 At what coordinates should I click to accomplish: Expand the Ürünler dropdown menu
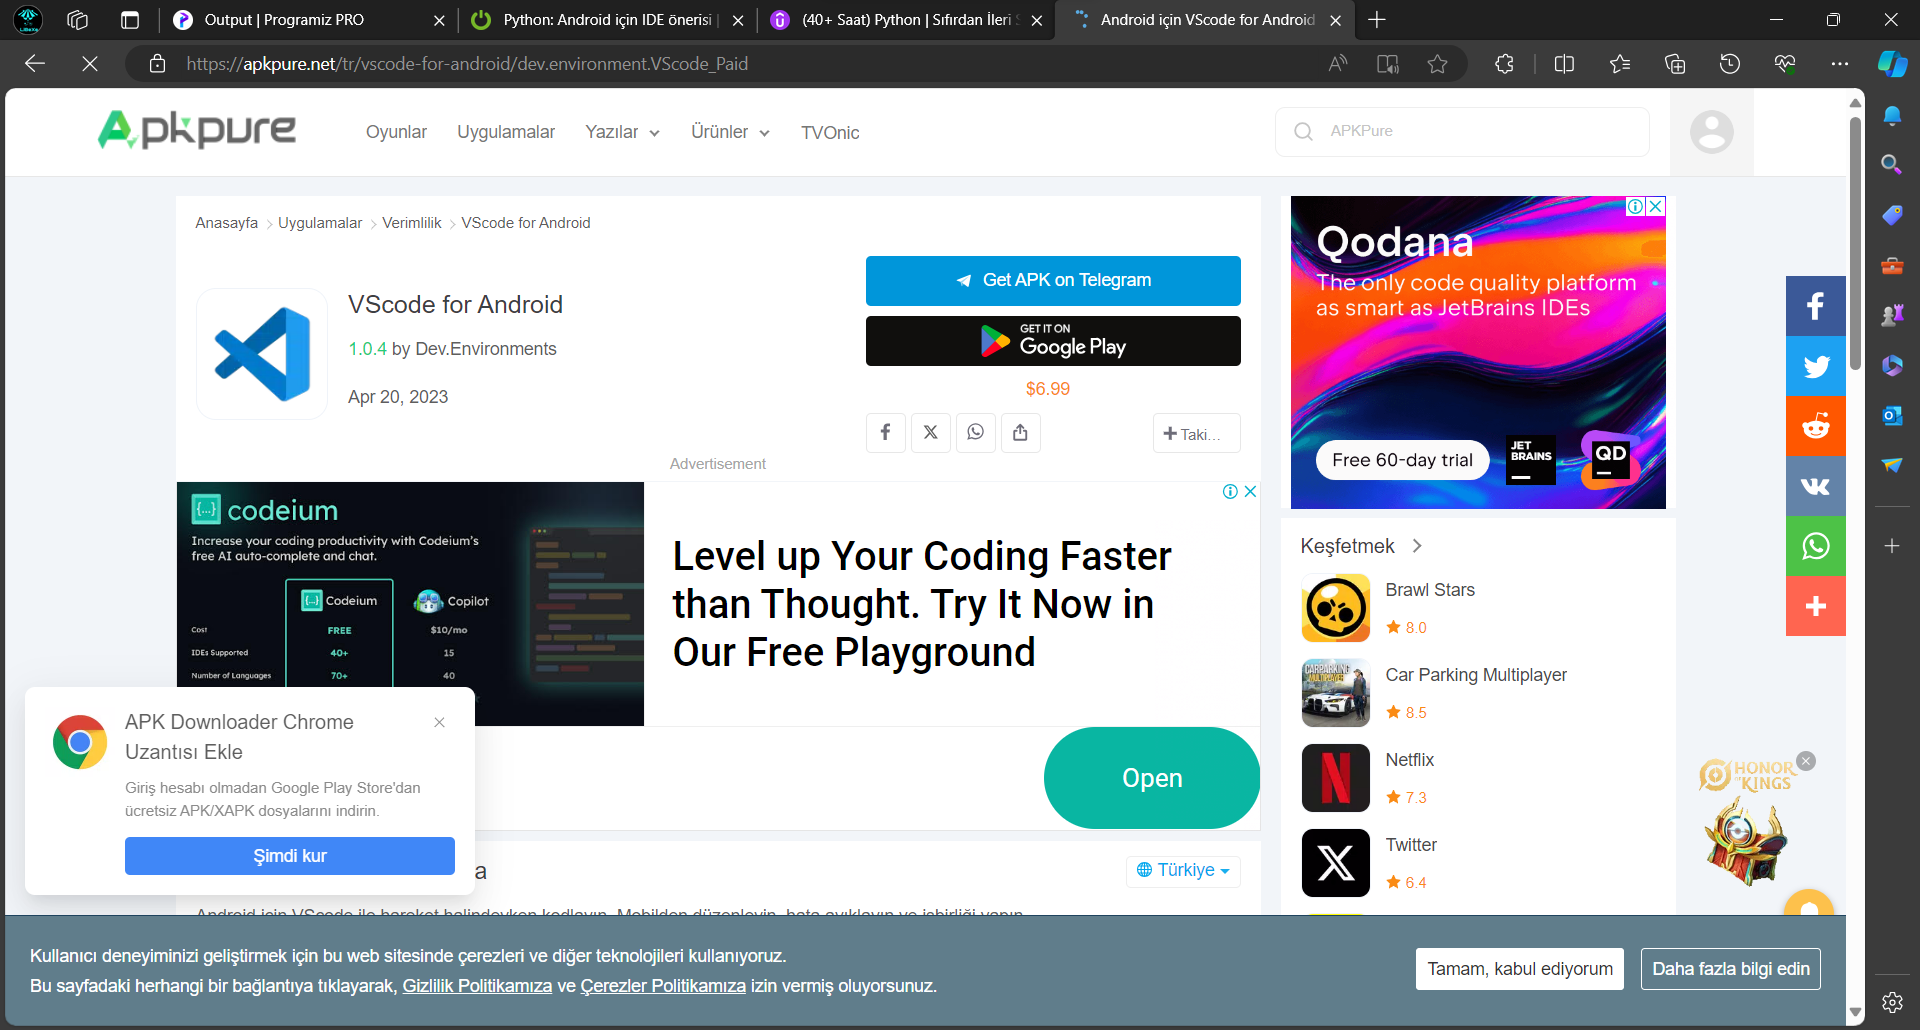[730, 132]
